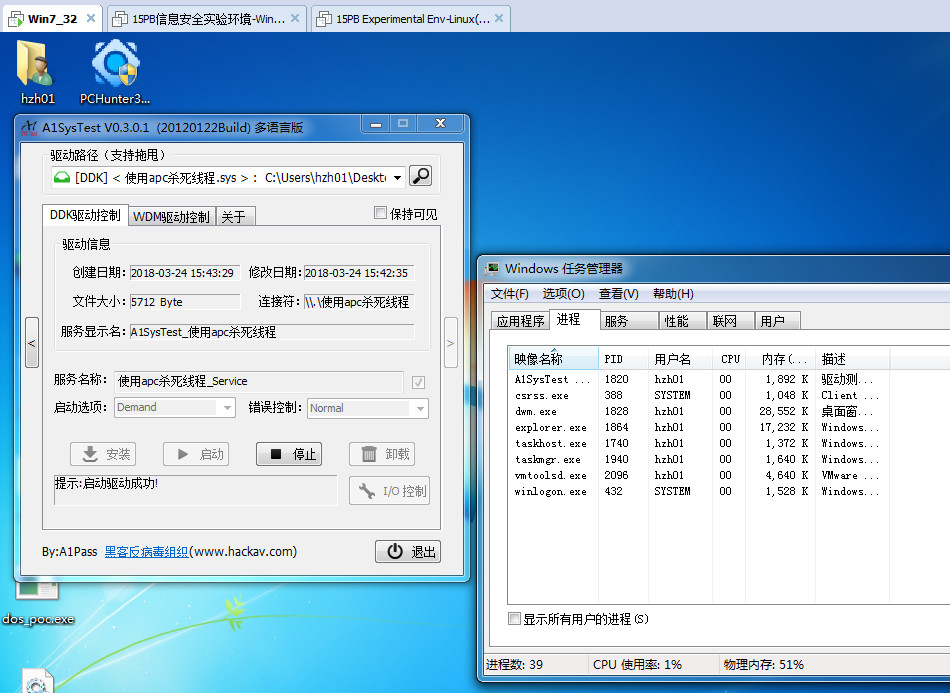The image size is (950, 693).
Task: Open the driver path dropdown arrow
Action: [x=397, y=177]
